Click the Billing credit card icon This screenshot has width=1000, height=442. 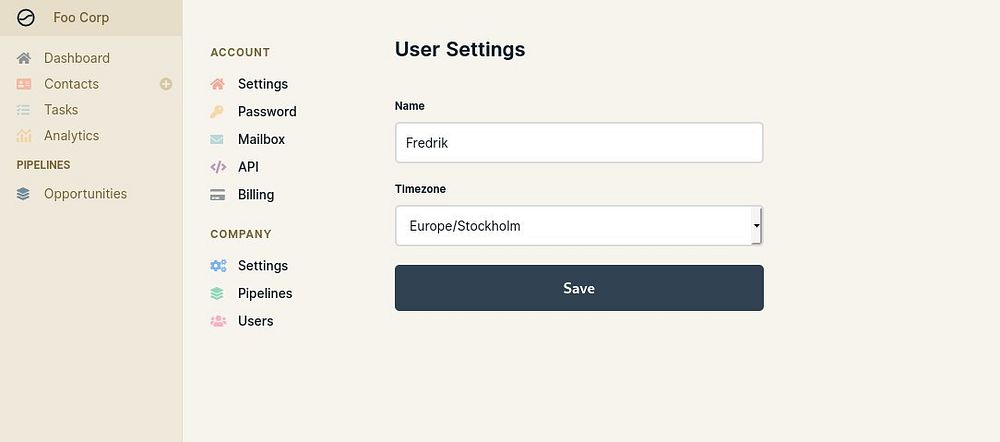point(218,195)
